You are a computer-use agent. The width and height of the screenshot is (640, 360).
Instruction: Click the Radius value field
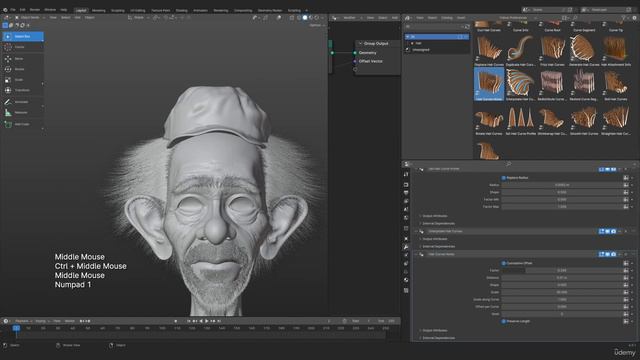562,185
